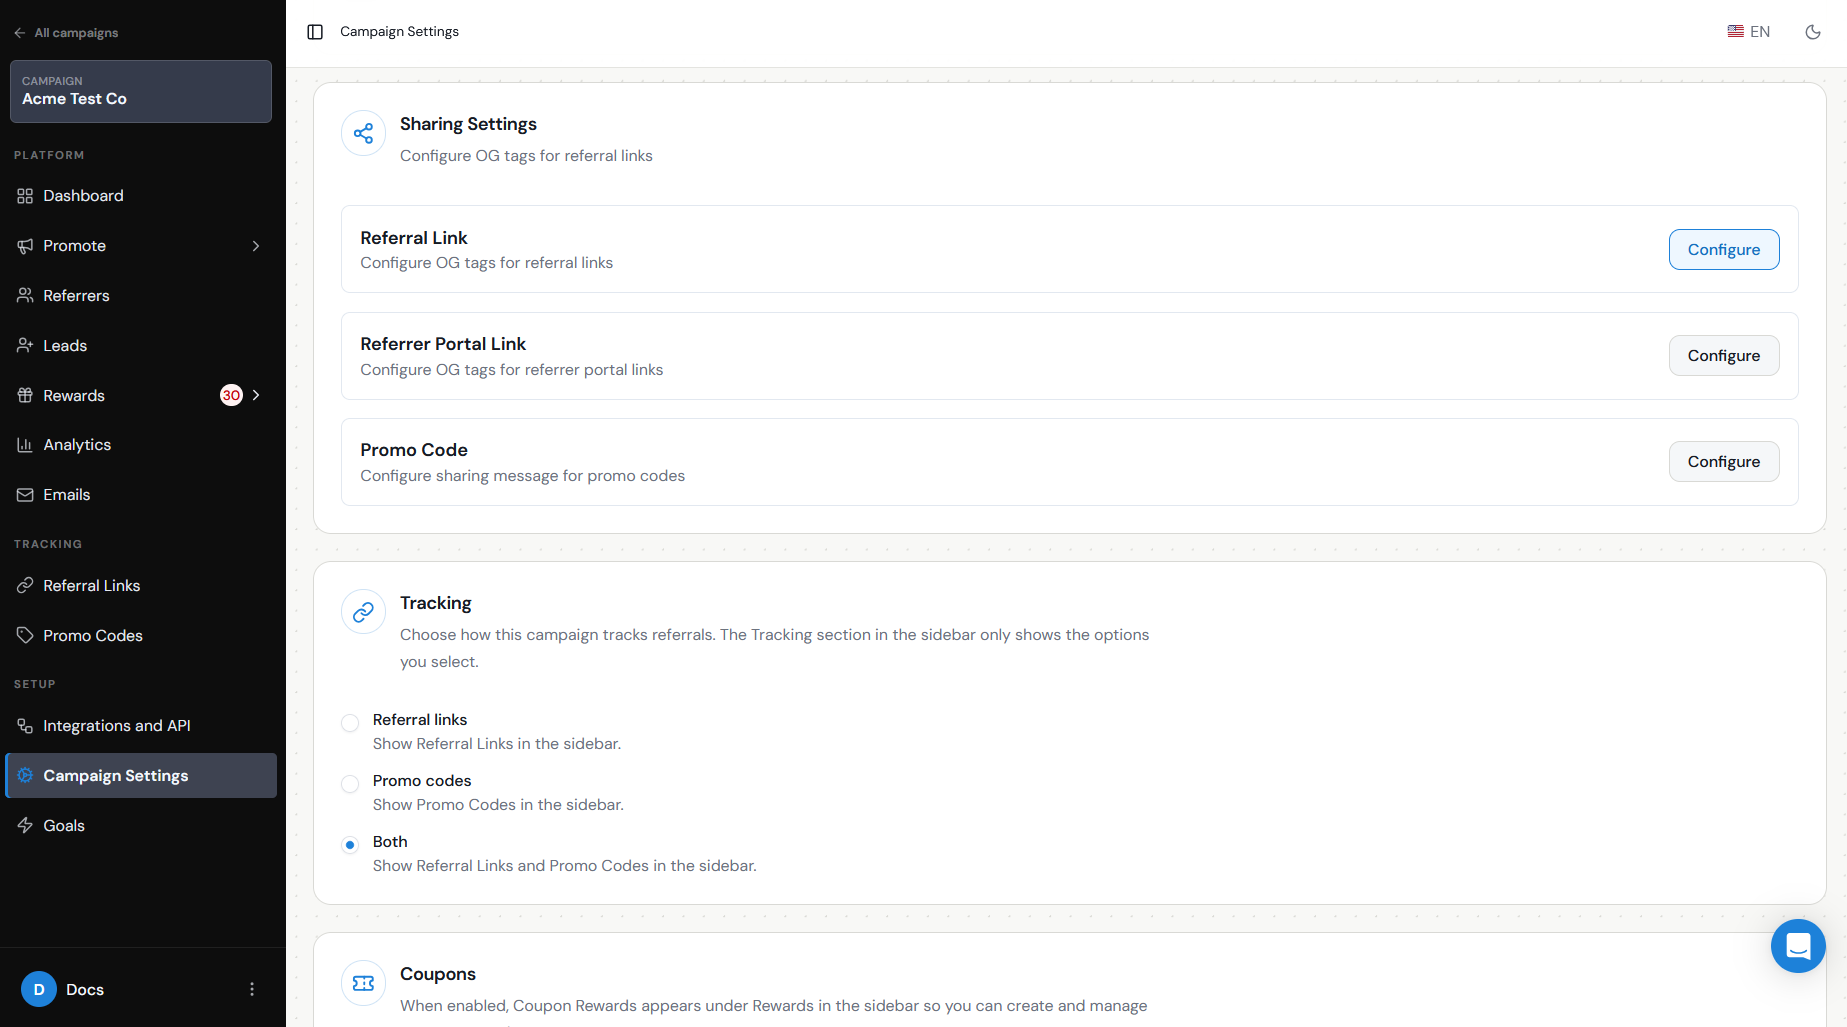Image resolution: width=1847 pixels, height=1027 pixels.
Task: Open the Acme Test Co campaign switcher
Action: pyautogui.click(x=141, y=91)
